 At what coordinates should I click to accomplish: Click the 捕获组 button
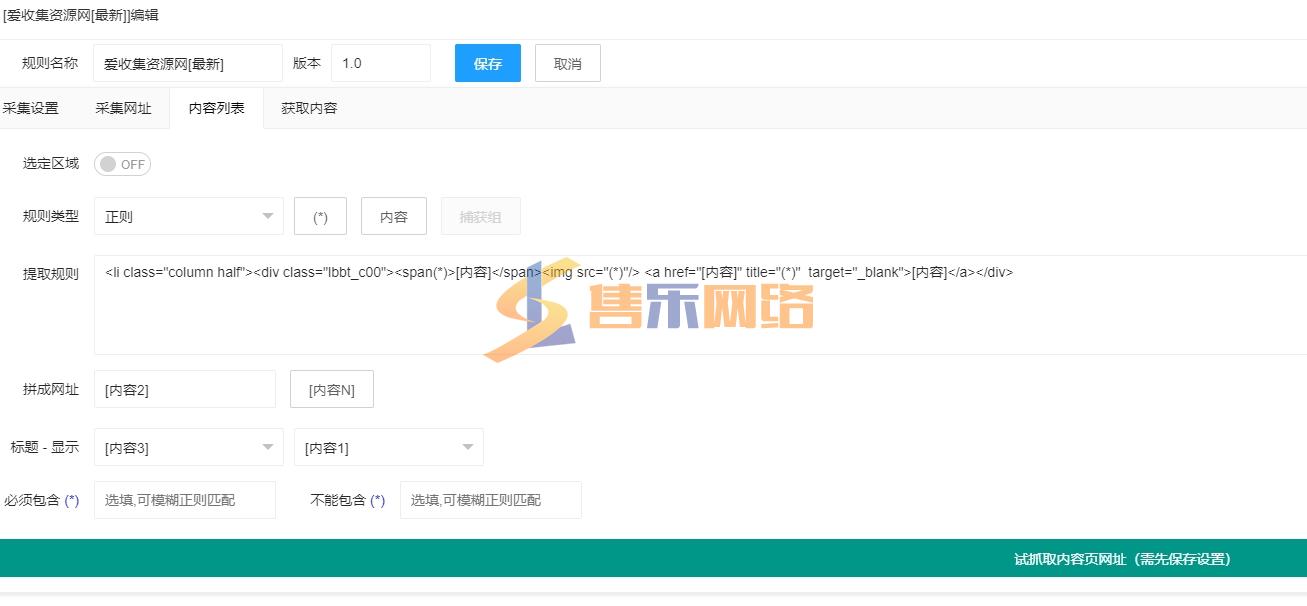481,216
